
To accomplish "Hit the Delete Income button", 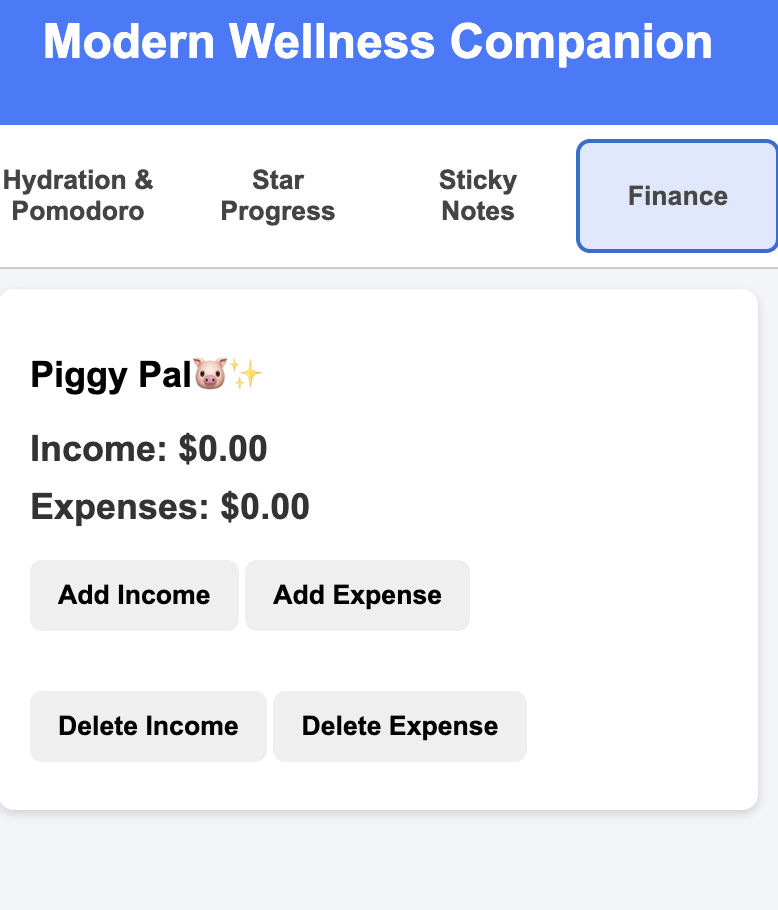I will pyautogui.click(x=148, y=726).
